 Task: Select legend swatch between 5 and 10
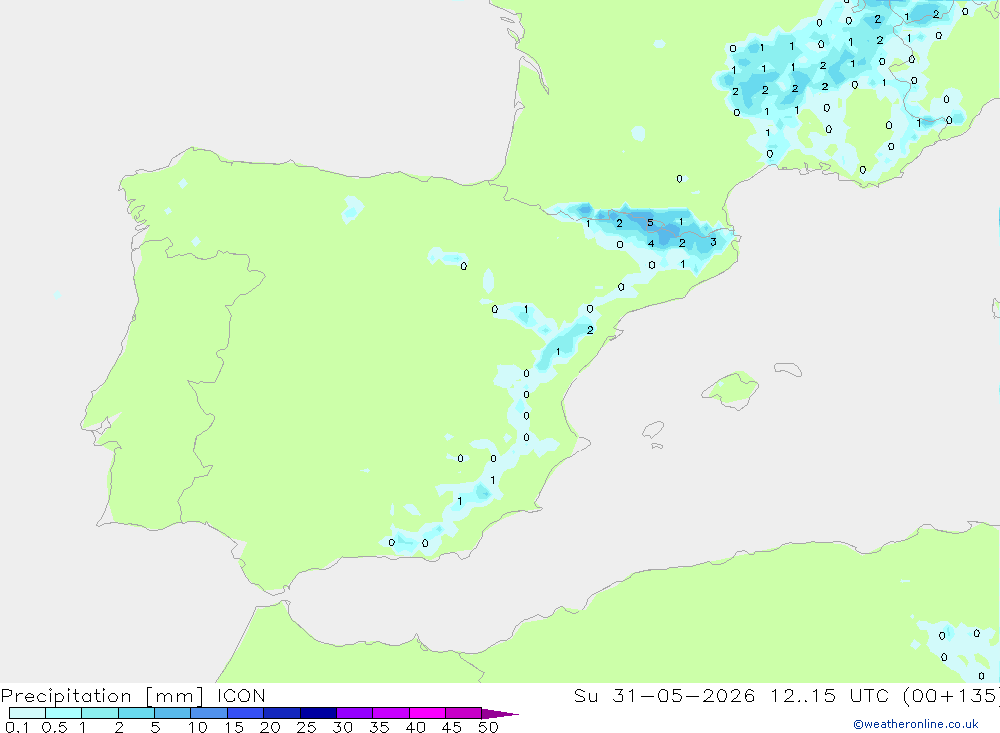pos(172,713)
